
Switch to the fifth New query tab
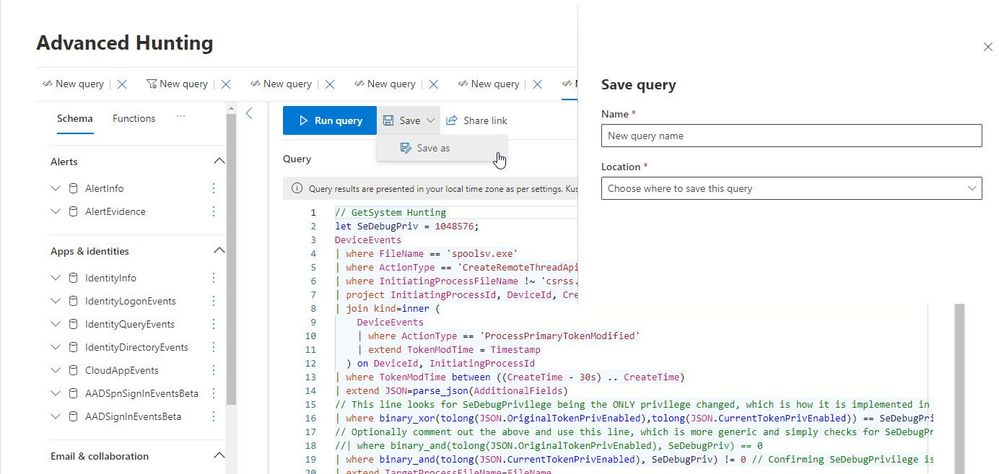pos(488,84)
